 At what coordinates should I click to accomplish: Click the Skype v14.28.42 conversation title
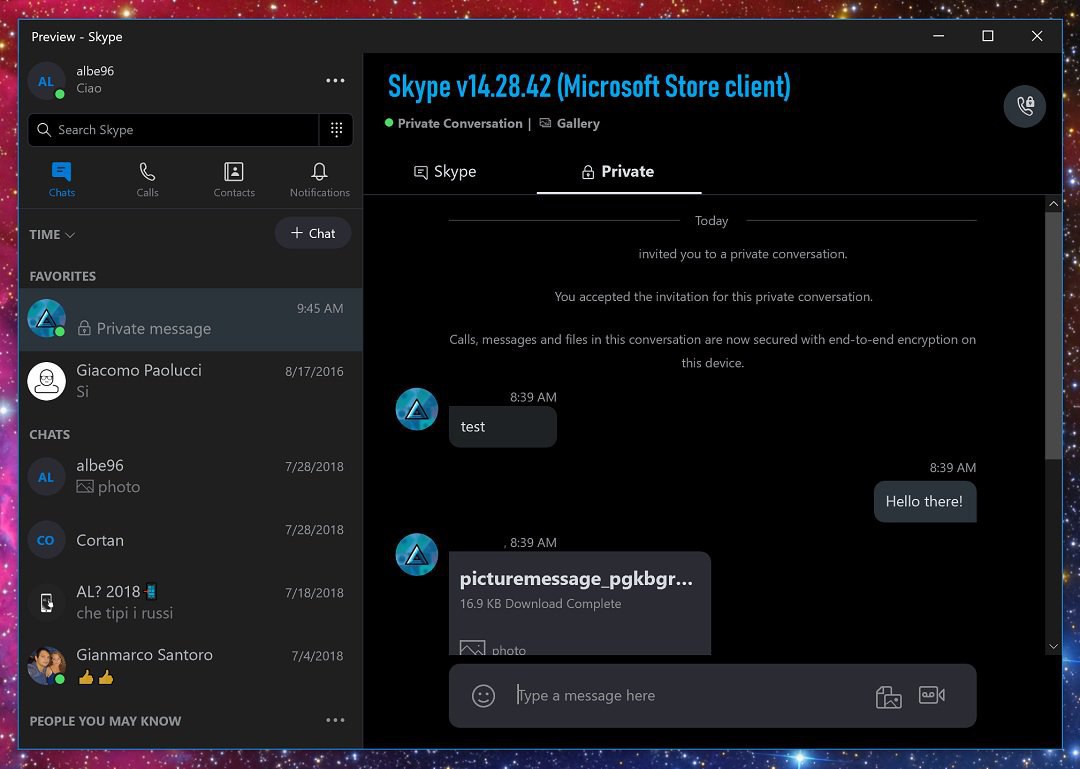[x=589, y=87]
